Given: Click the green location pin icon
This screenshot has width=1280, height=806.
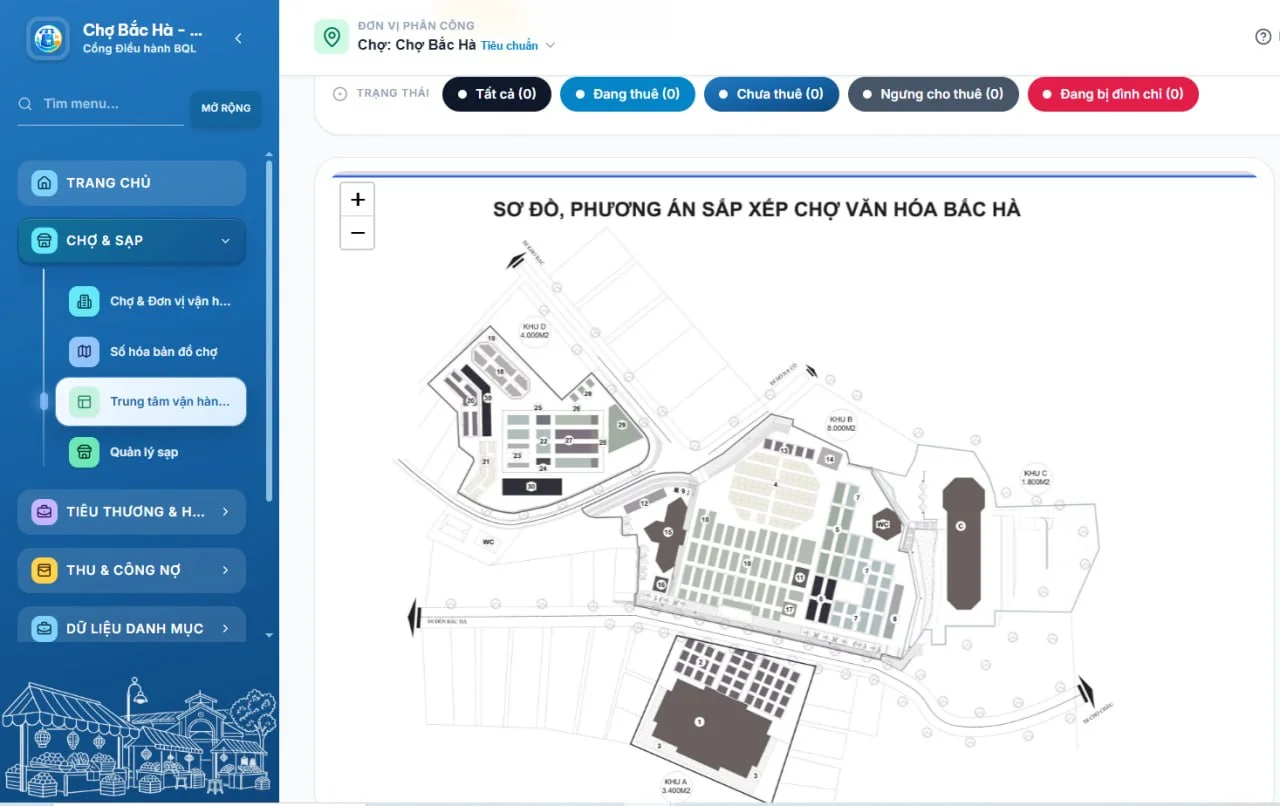Looking at the screenshot, I should (x=331, y=36).
